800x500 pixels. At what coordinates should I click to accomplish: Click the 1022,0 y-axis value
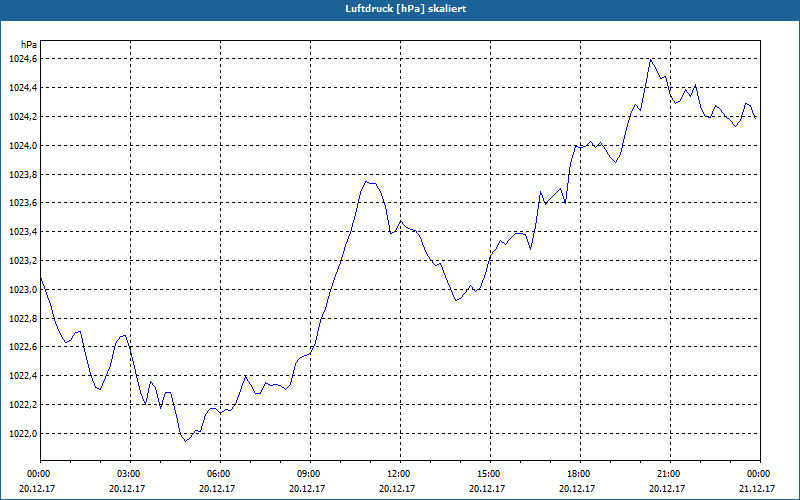point(23,434)
